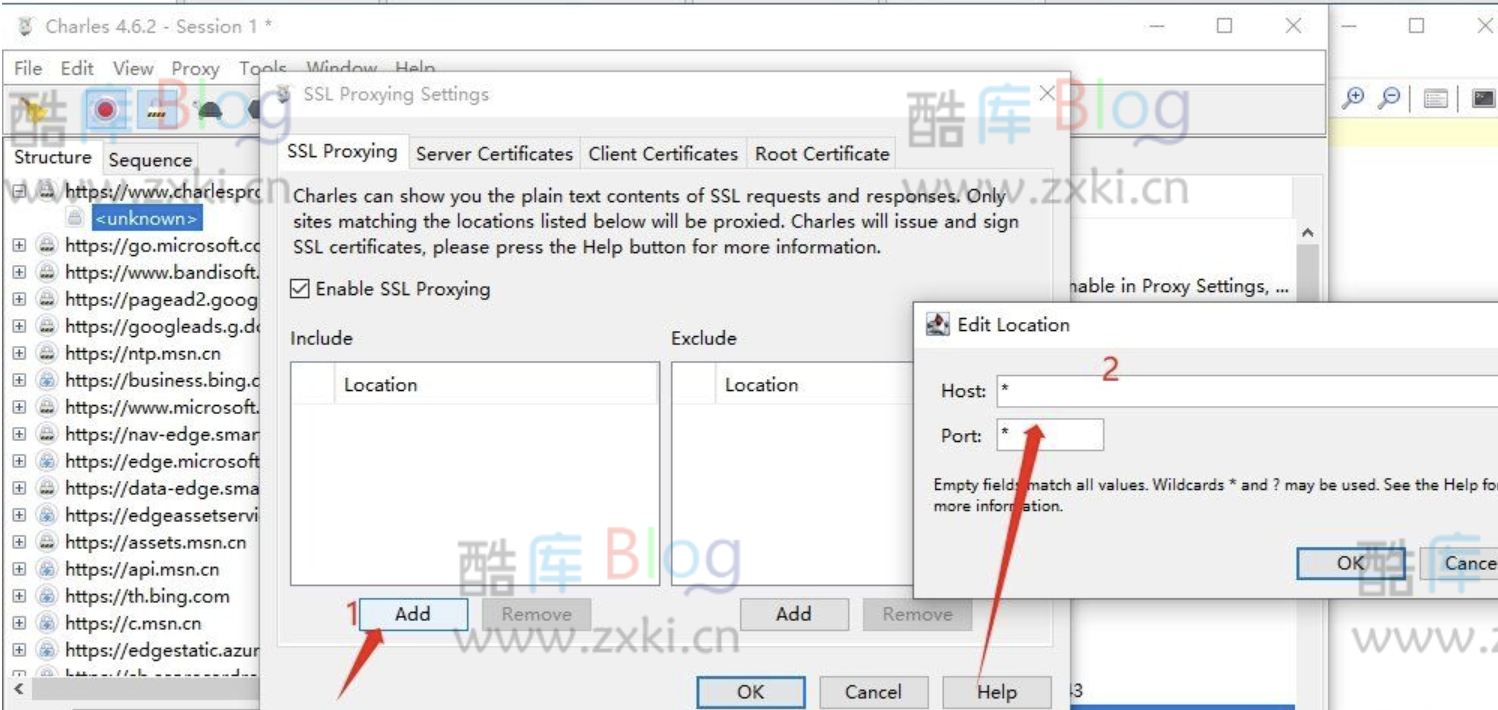
Task: Click the terminal console icon
Action: 1483,98
